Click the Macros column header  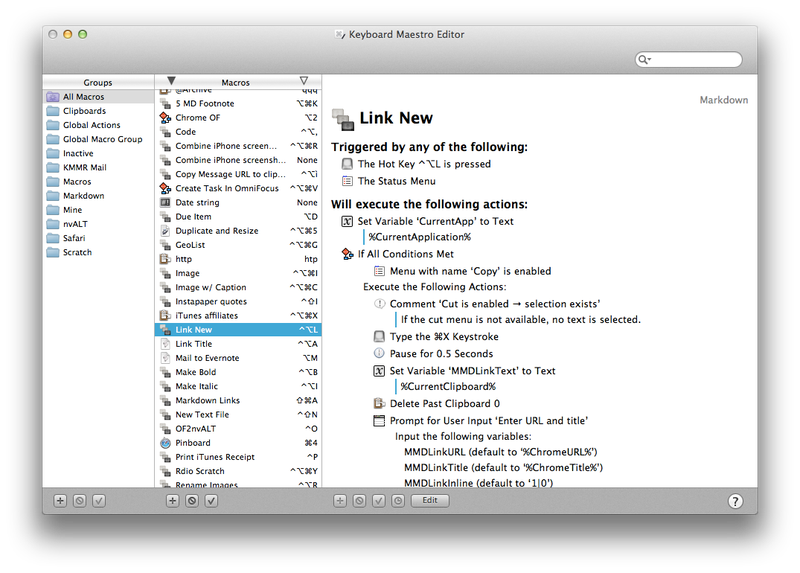point(235,82)
